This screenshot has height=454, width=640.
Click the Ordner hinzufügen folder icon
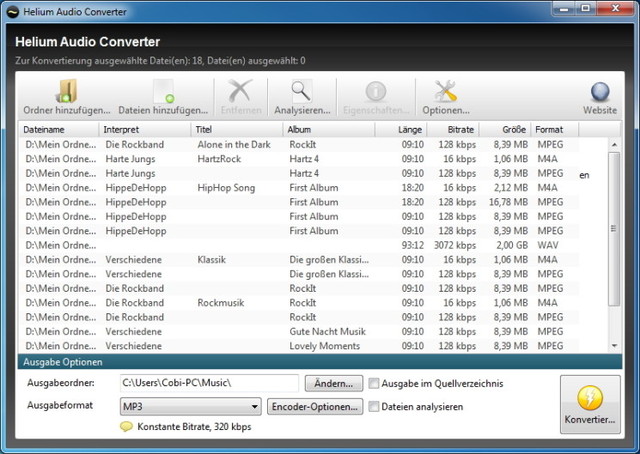(x=67, y=91)
